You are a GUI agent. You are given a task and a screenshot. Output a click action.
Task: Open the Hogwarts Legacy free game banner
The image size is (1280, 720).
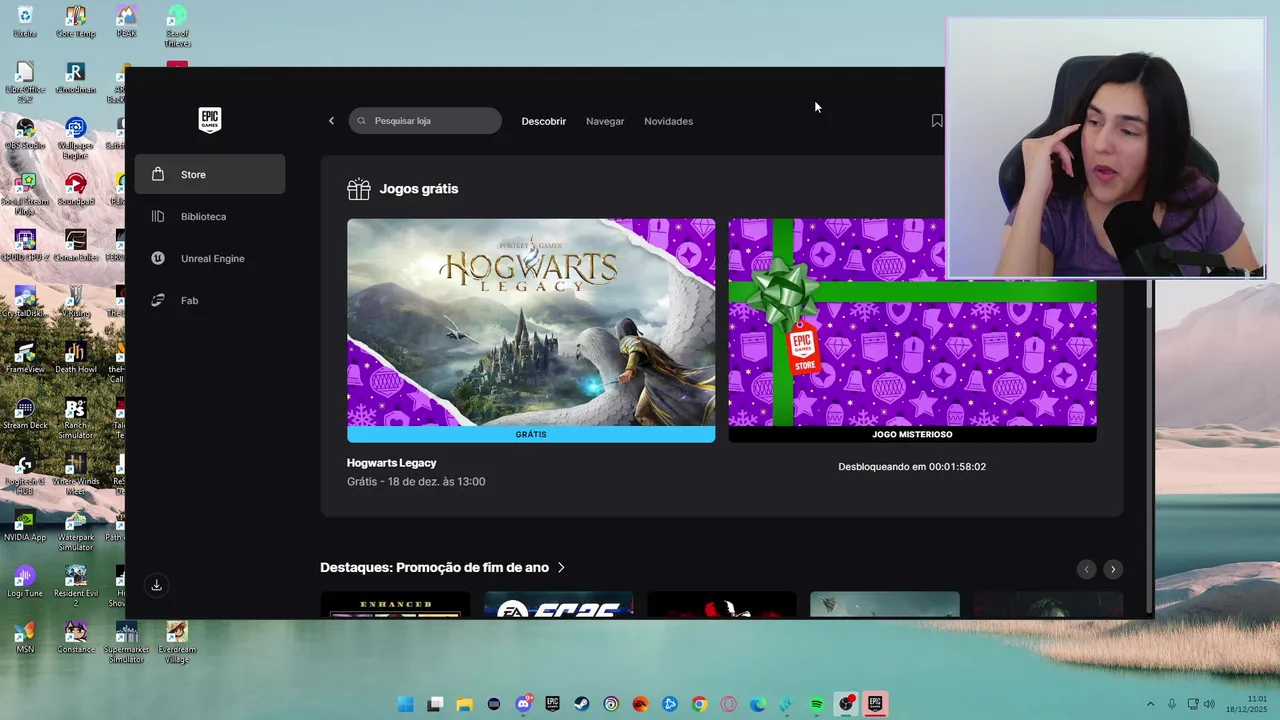point(531,330)
